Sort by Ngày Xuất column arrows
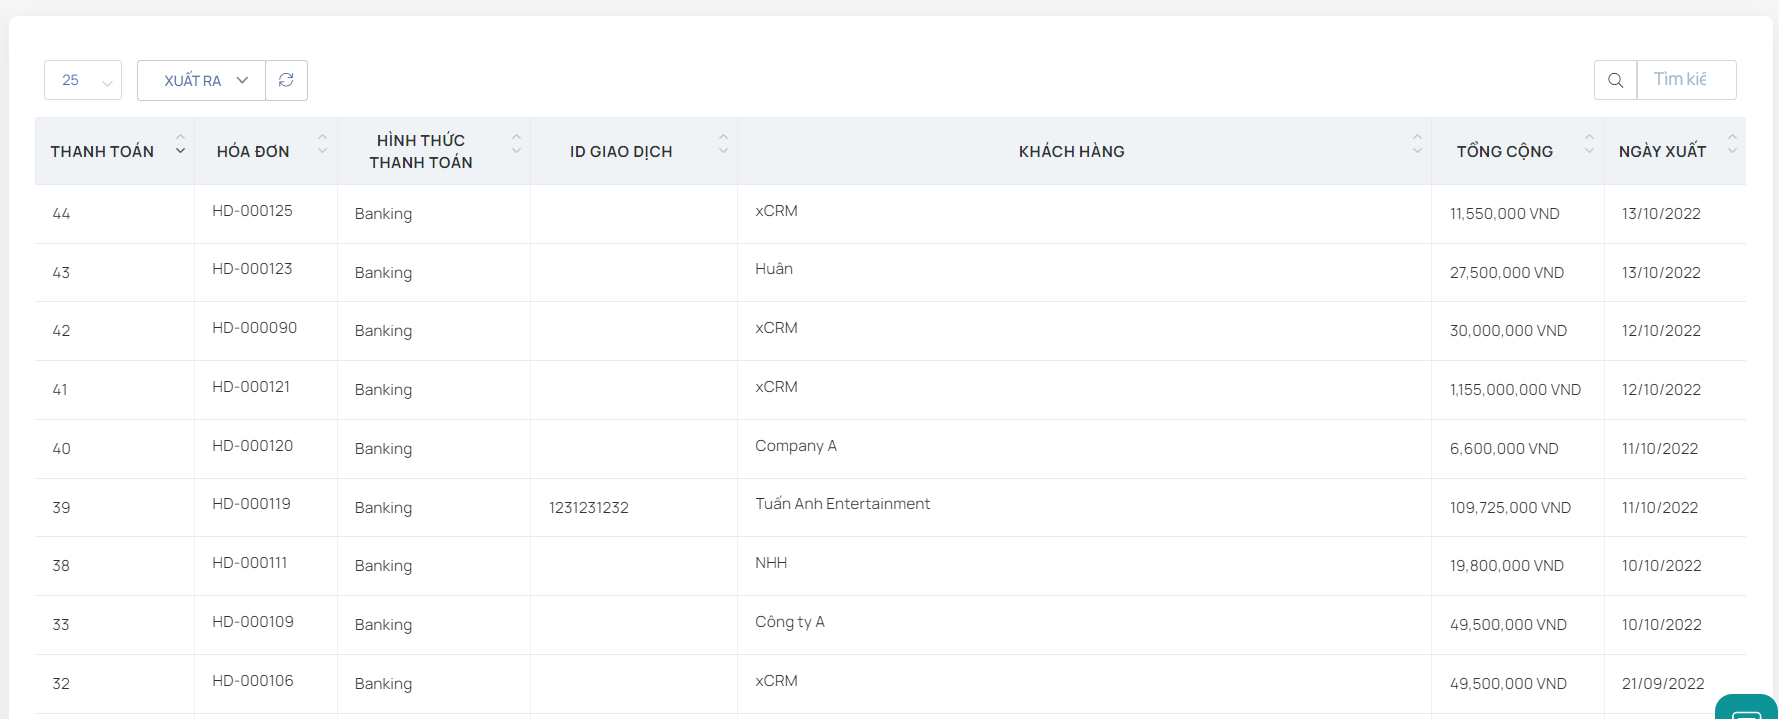1779x719 pixels. (x=1732, y=144)
